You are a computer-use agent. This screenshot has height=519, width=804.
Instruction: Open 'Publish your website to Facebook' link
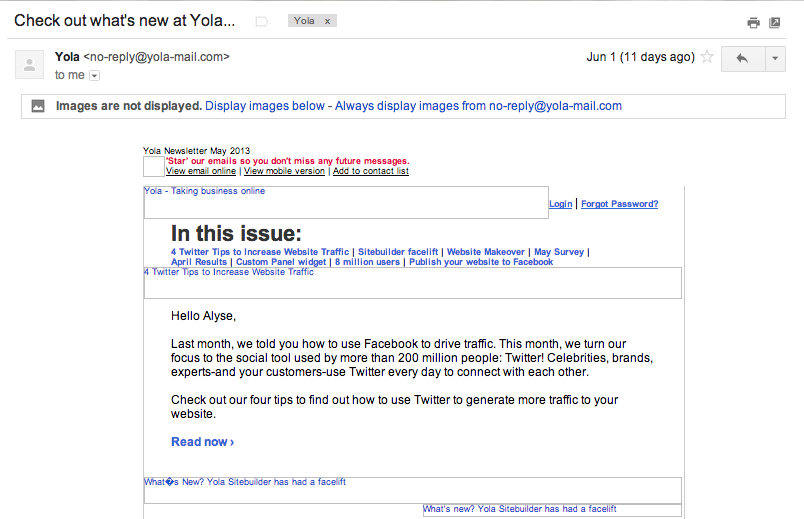pos(481,262)
